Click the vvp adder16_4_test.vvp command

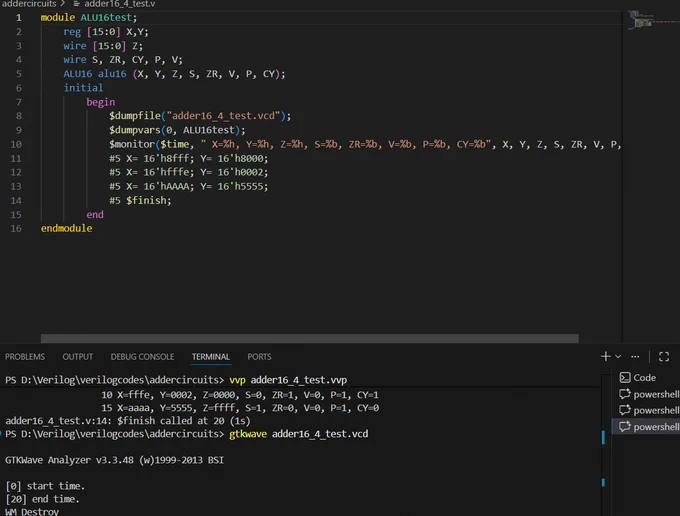coord(288,380)
